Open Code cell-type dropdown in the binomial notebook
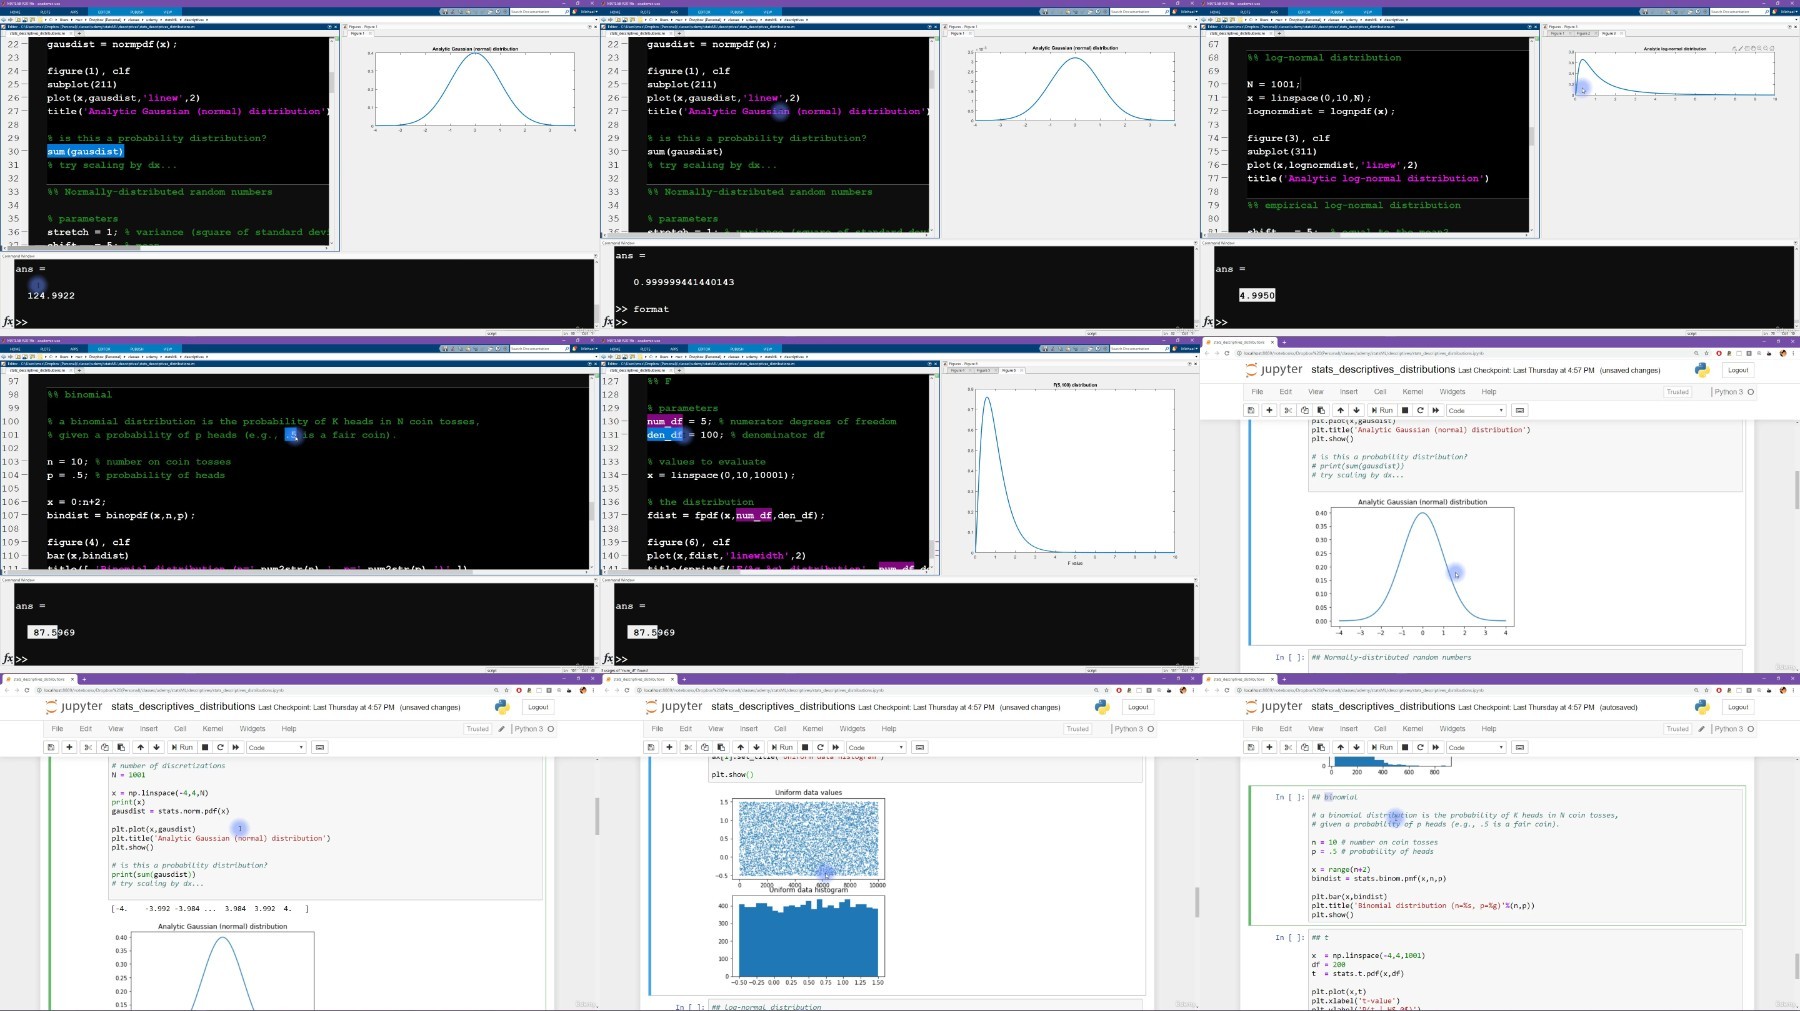The width and height of the screenshot is (1800, 1011). pos(1475,747)
